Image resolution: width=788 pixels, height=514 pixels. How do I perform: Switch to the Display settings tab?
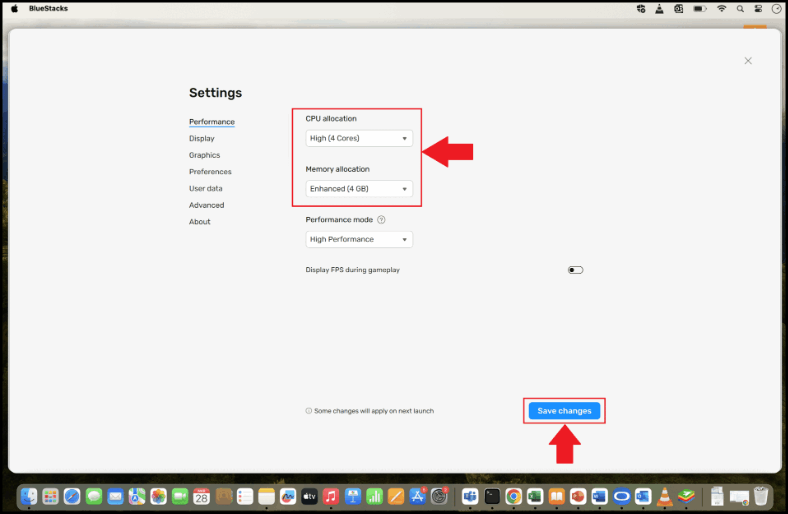point(202,138)
